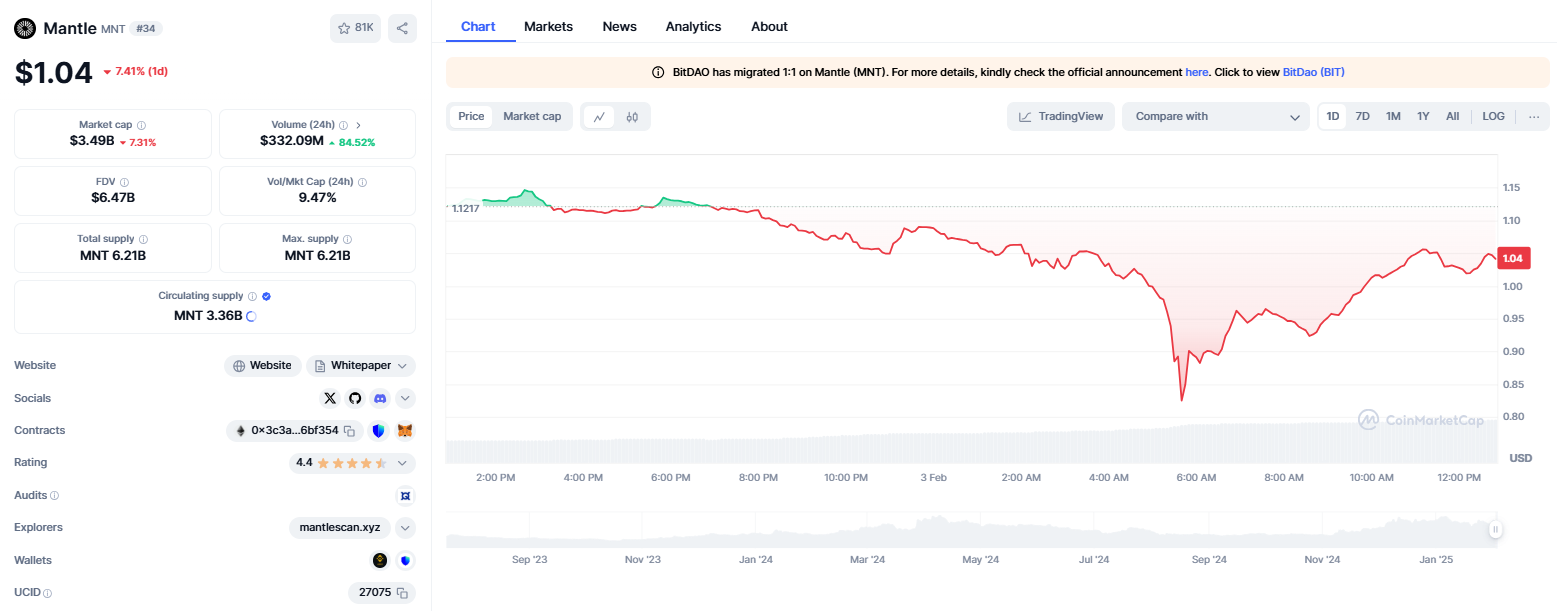Open the black-gold wallet icon in Wallets row

coord(380,560)
